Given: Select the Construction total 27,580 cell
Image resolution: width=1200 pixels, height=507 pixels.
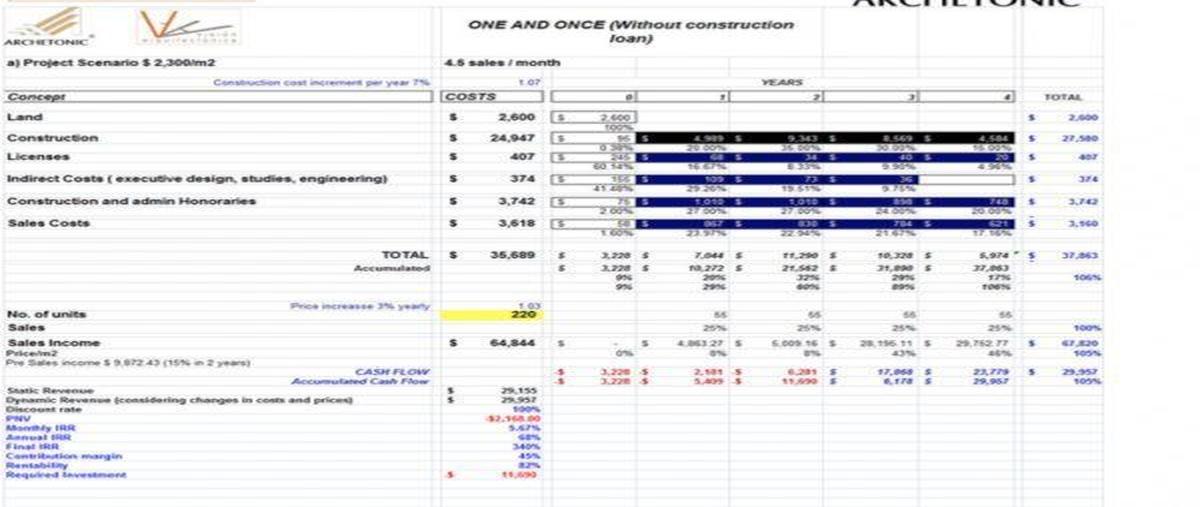Looking at the screenshot, I should (x=1082, y=138).
